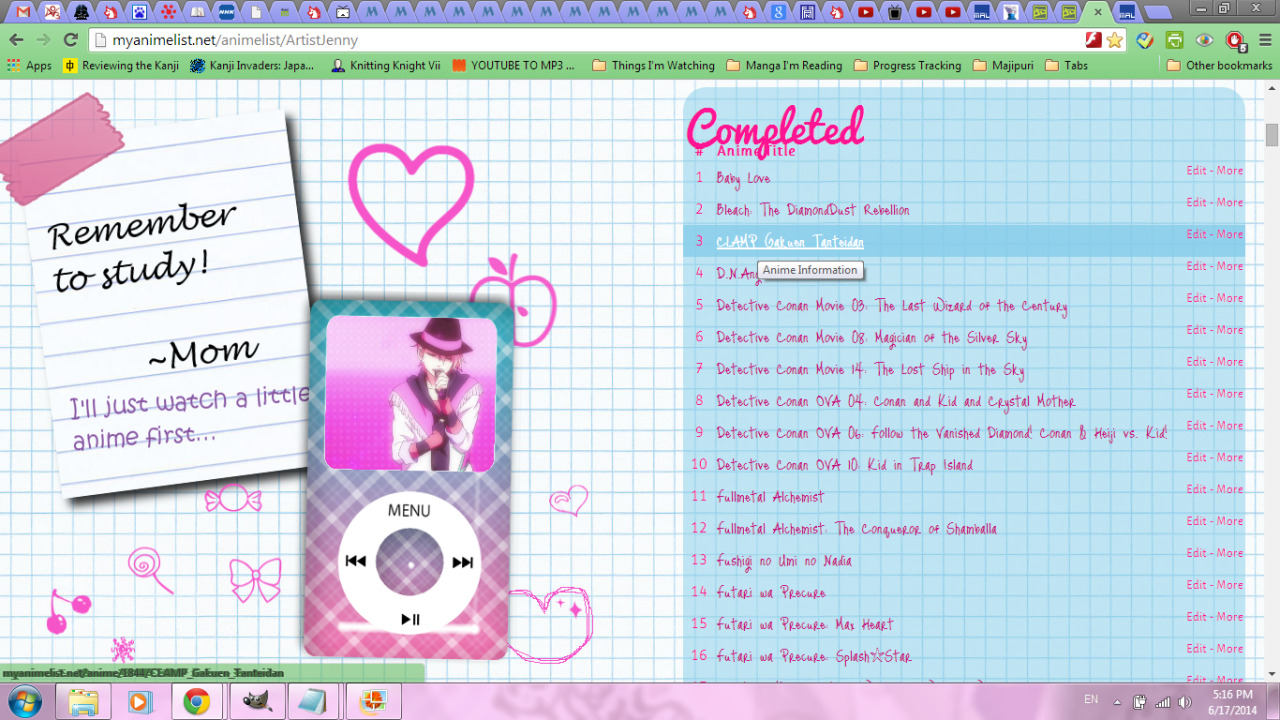Click the Gmail tab
This screenshot has height=720, width=1280.
21,12
